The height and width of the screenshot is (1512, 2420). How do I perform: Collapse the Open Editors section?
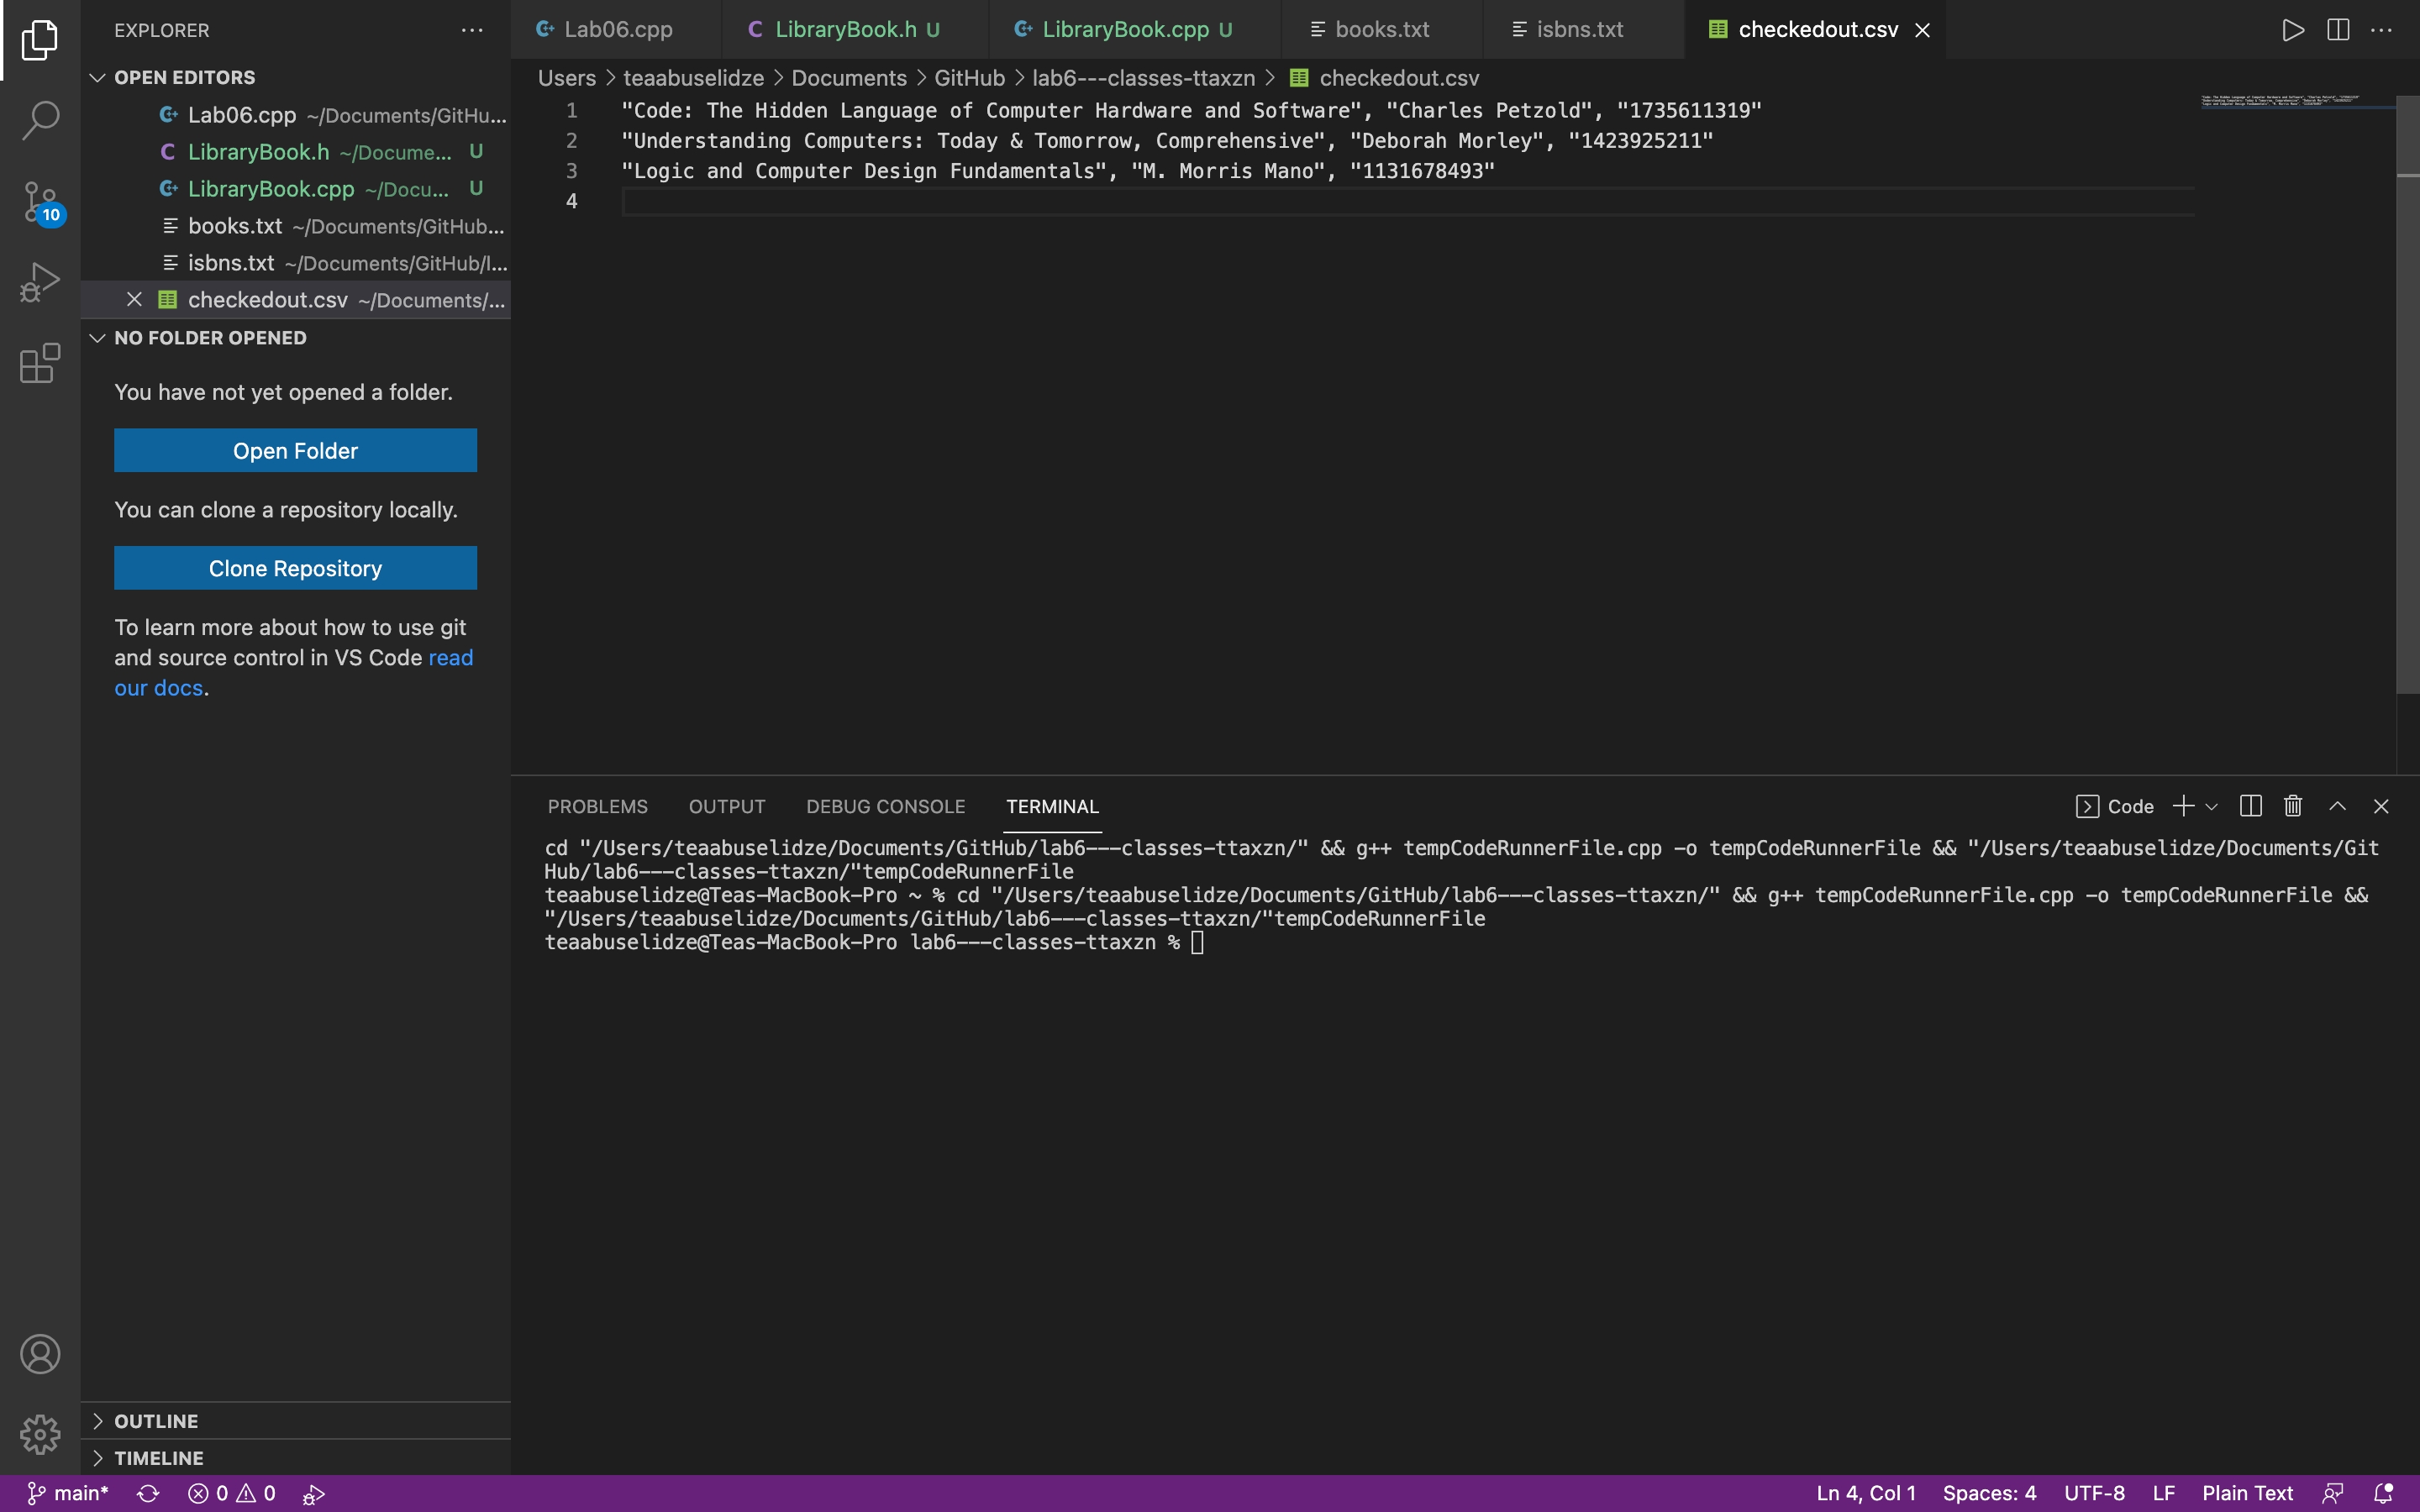tap(97, 77)
